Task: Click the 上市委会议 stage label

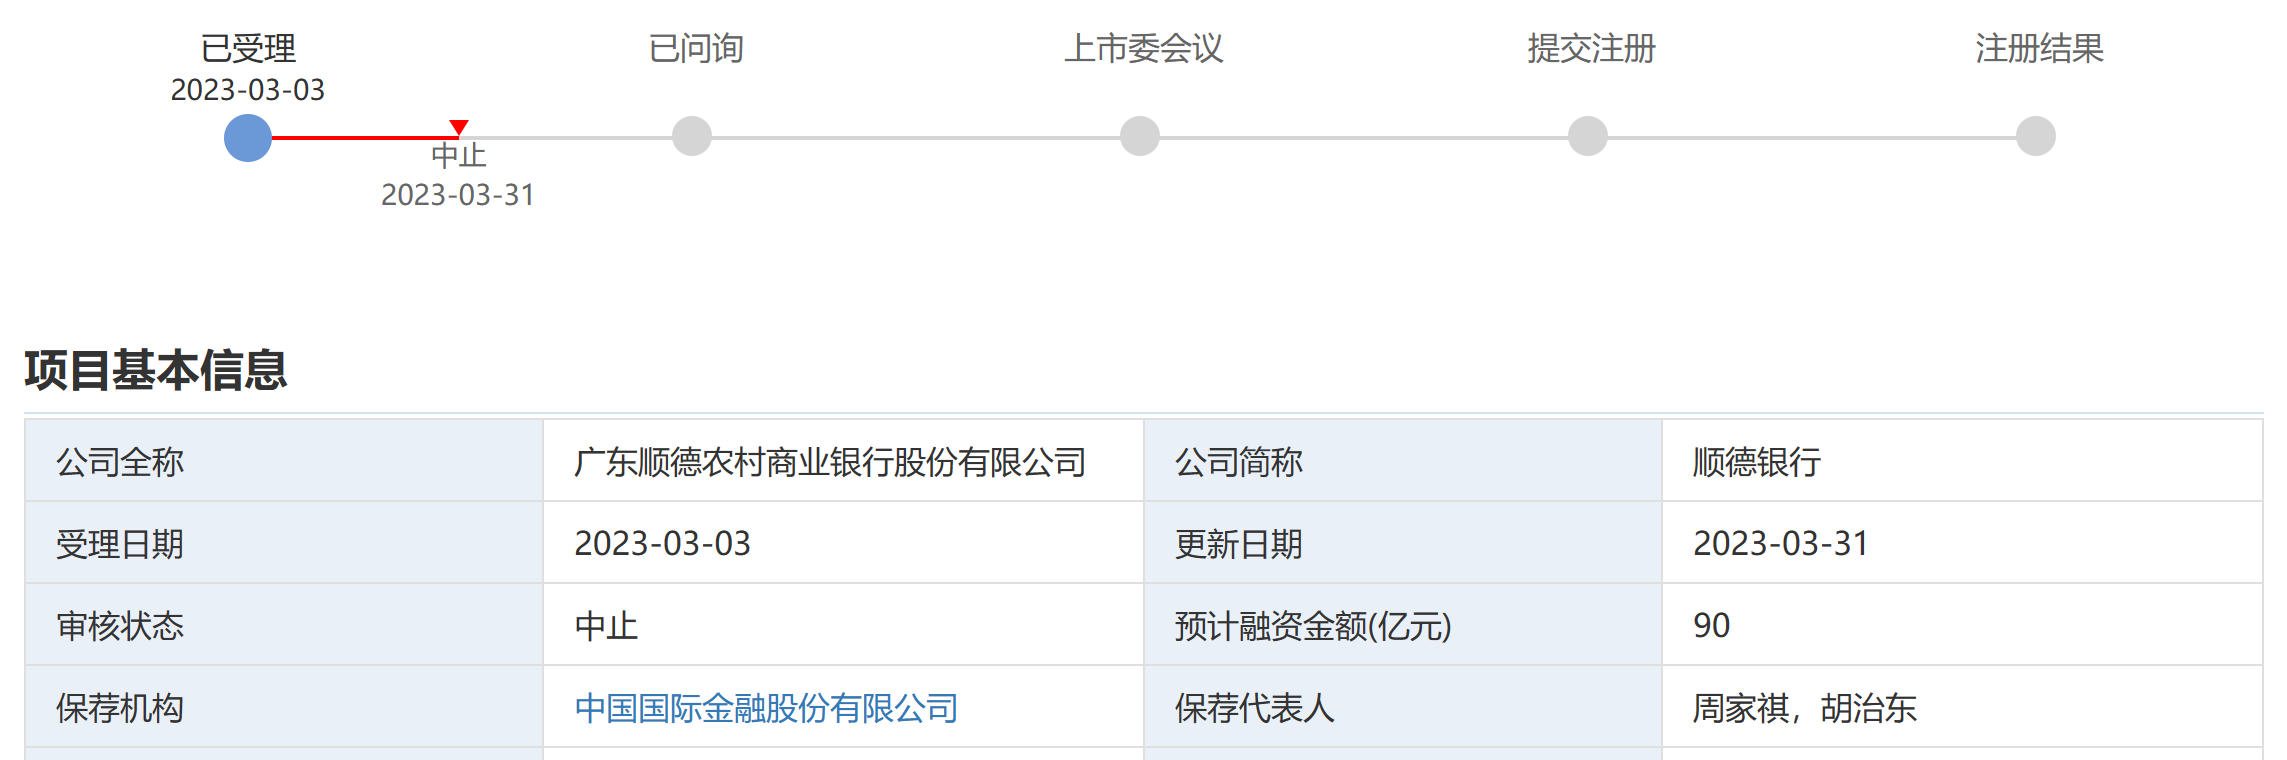Action: pyautogui.click(x=1144, y=48)
